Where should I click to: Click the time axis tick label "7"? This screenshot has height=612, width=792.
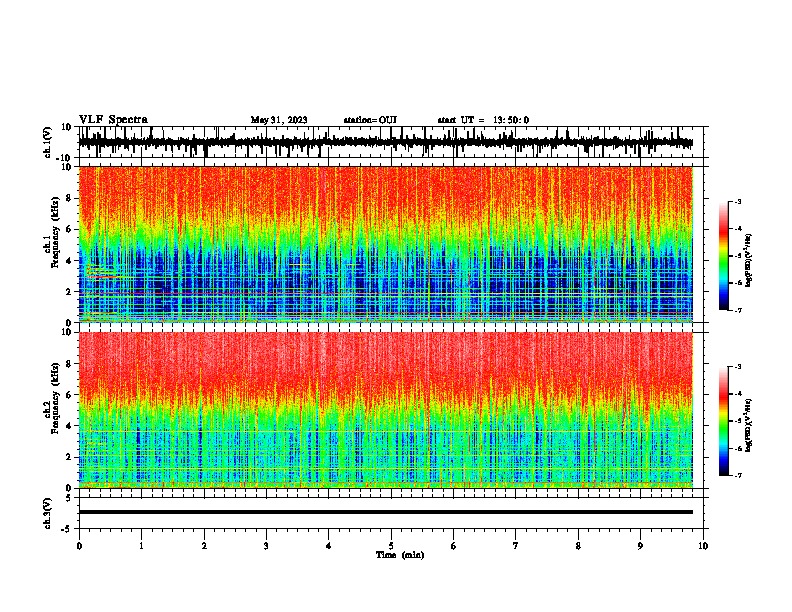(516, 546)
